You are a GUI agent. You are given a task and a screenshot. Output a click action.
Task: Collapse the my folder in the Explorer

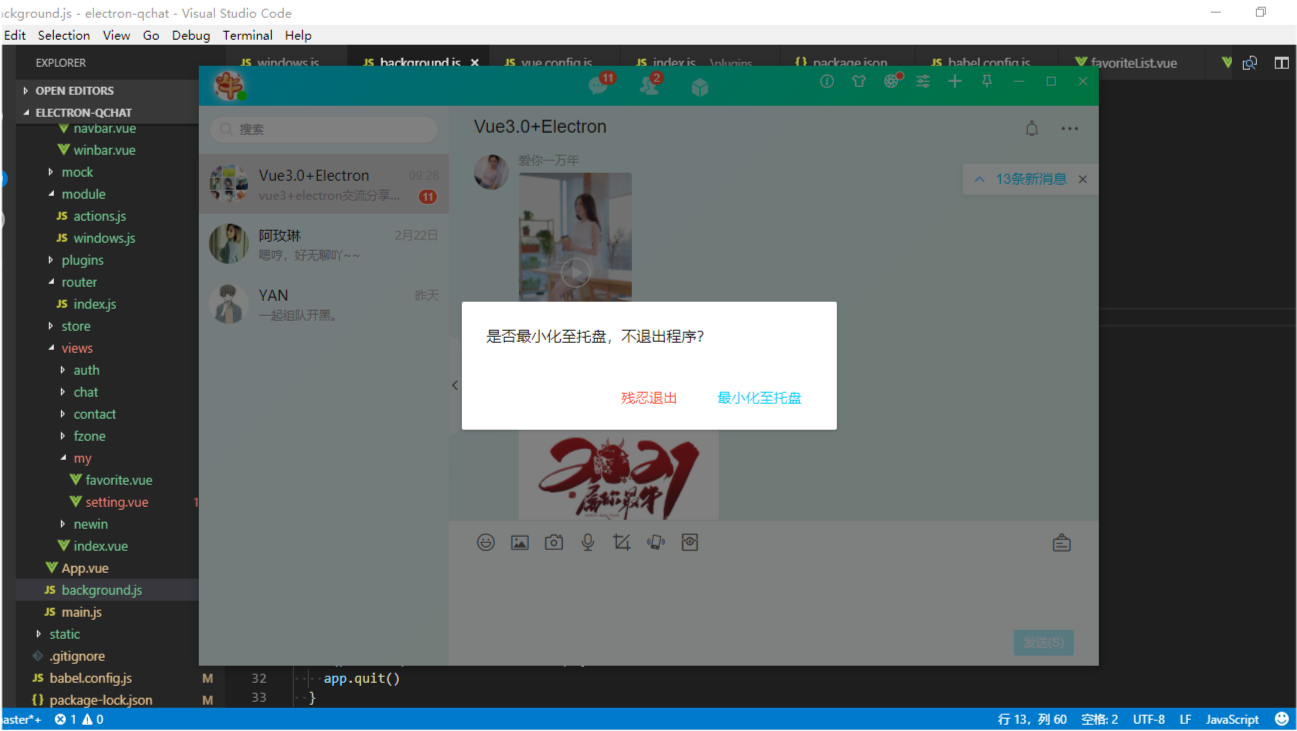click(x=82, y=458)
